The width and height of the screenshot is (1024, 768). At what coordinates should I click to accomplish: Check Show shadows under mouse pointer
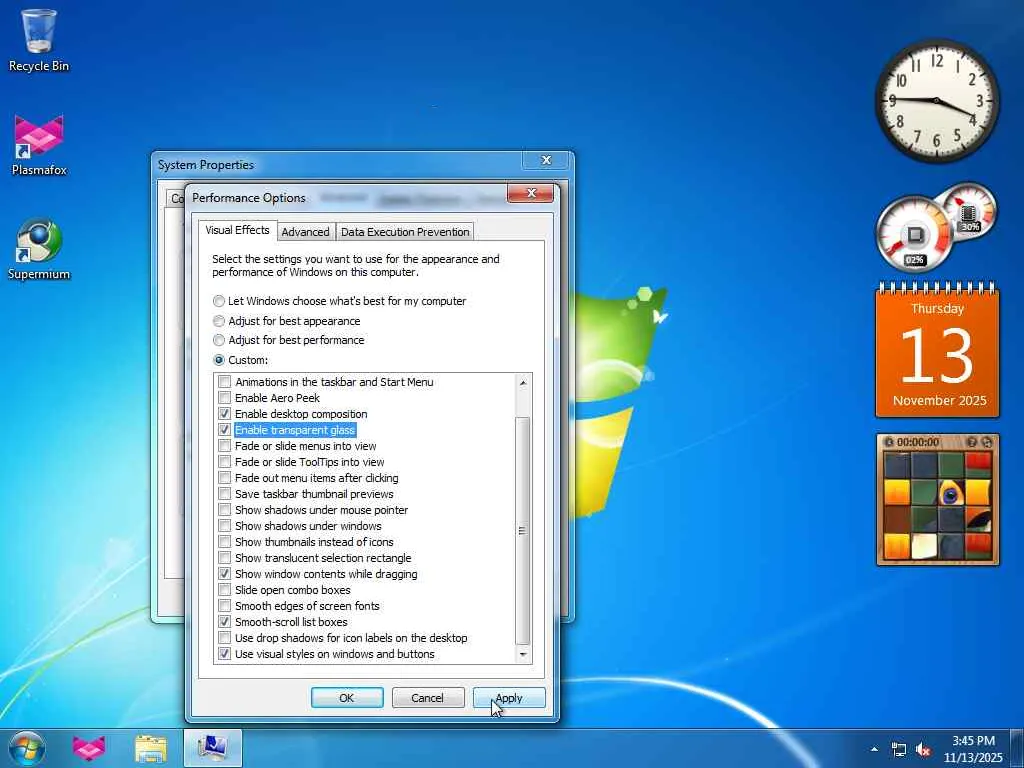pyautogui.click(x=225, y=509)
